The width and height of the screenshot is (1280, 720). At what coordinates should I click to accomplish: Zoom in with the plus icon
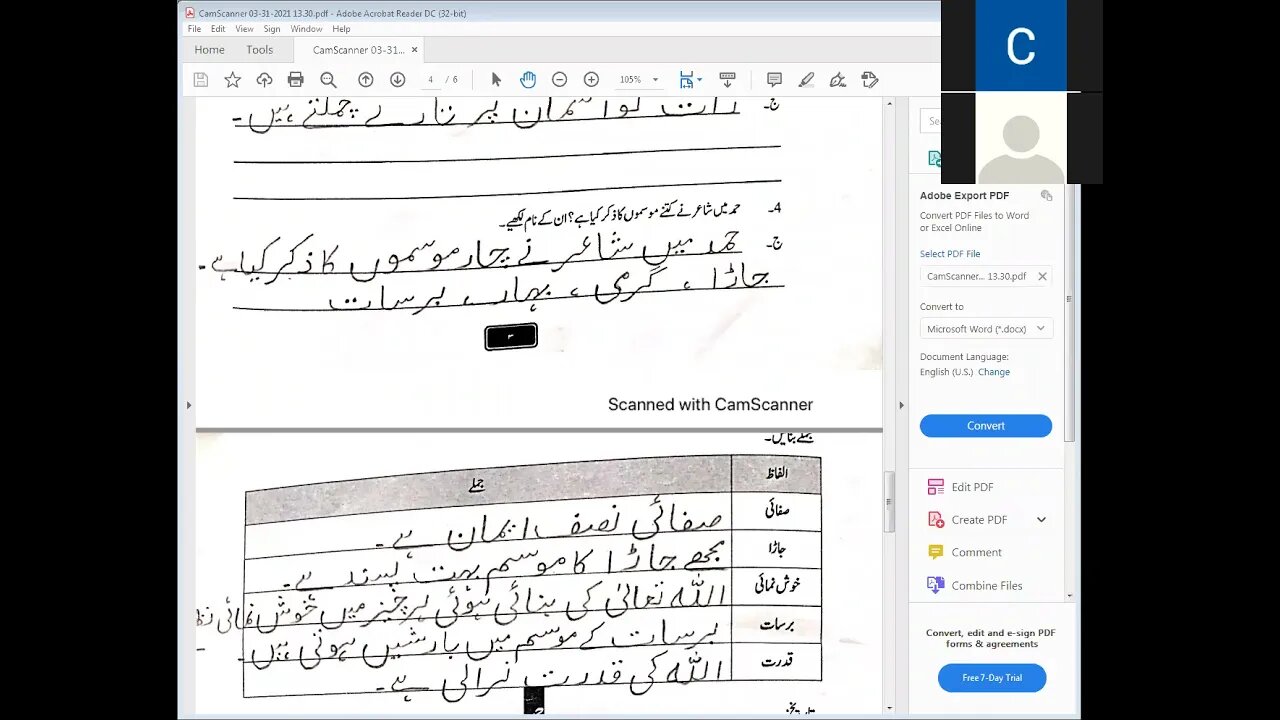coord(591,80)
